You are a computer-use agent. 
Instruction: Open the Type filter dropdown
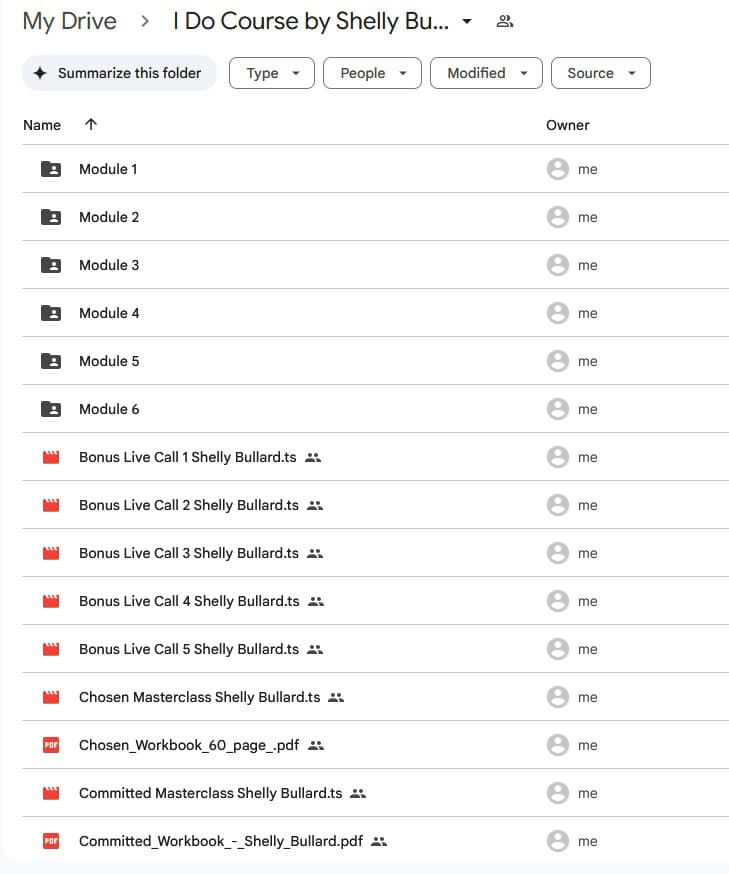[x=272, y=73]
